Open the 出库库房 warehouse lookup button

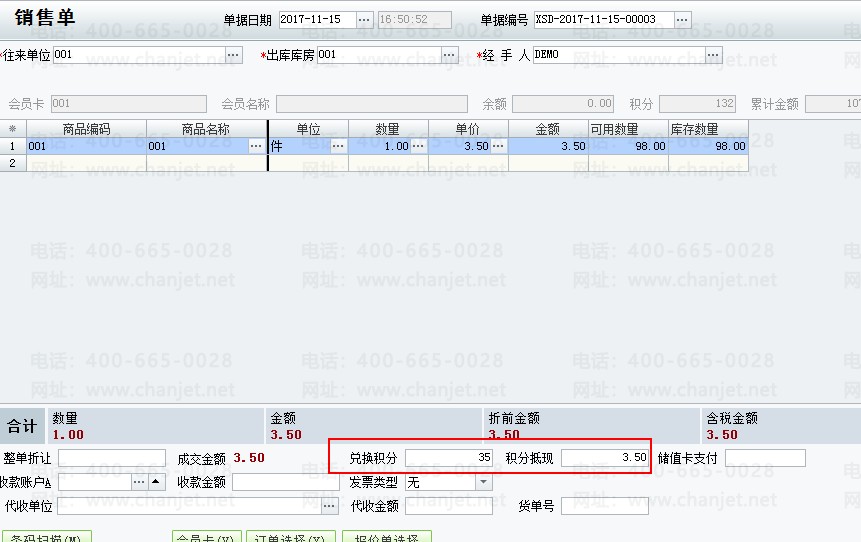[x=450, y=55]
